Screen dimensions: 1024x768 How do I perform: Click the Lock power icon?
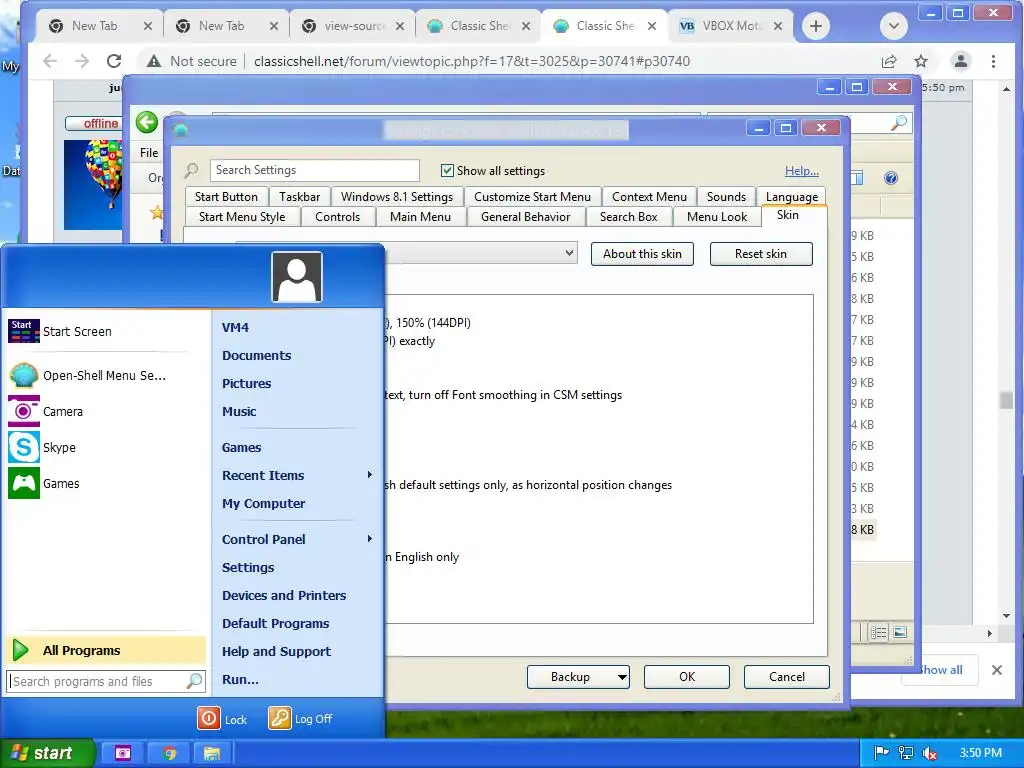[209, 718]
